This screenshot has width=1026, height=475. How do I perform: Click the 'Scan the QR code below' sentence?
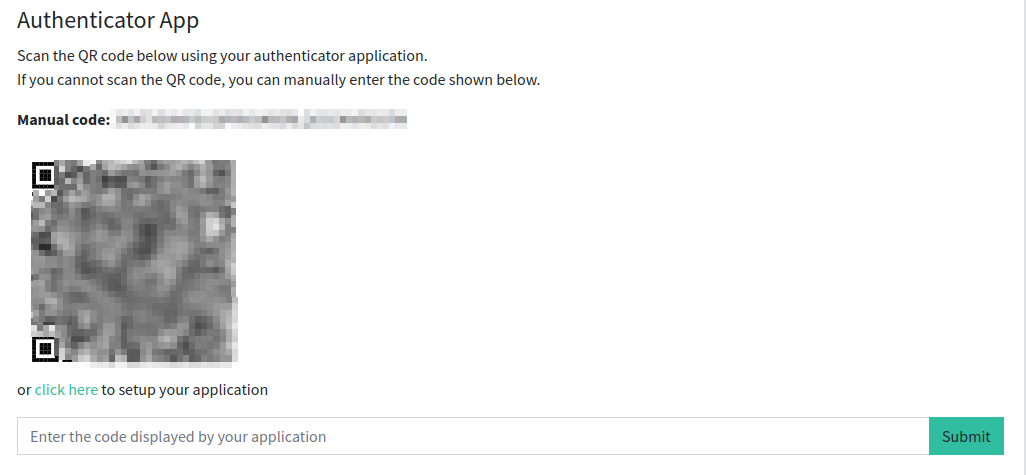(x=222, y=56)
